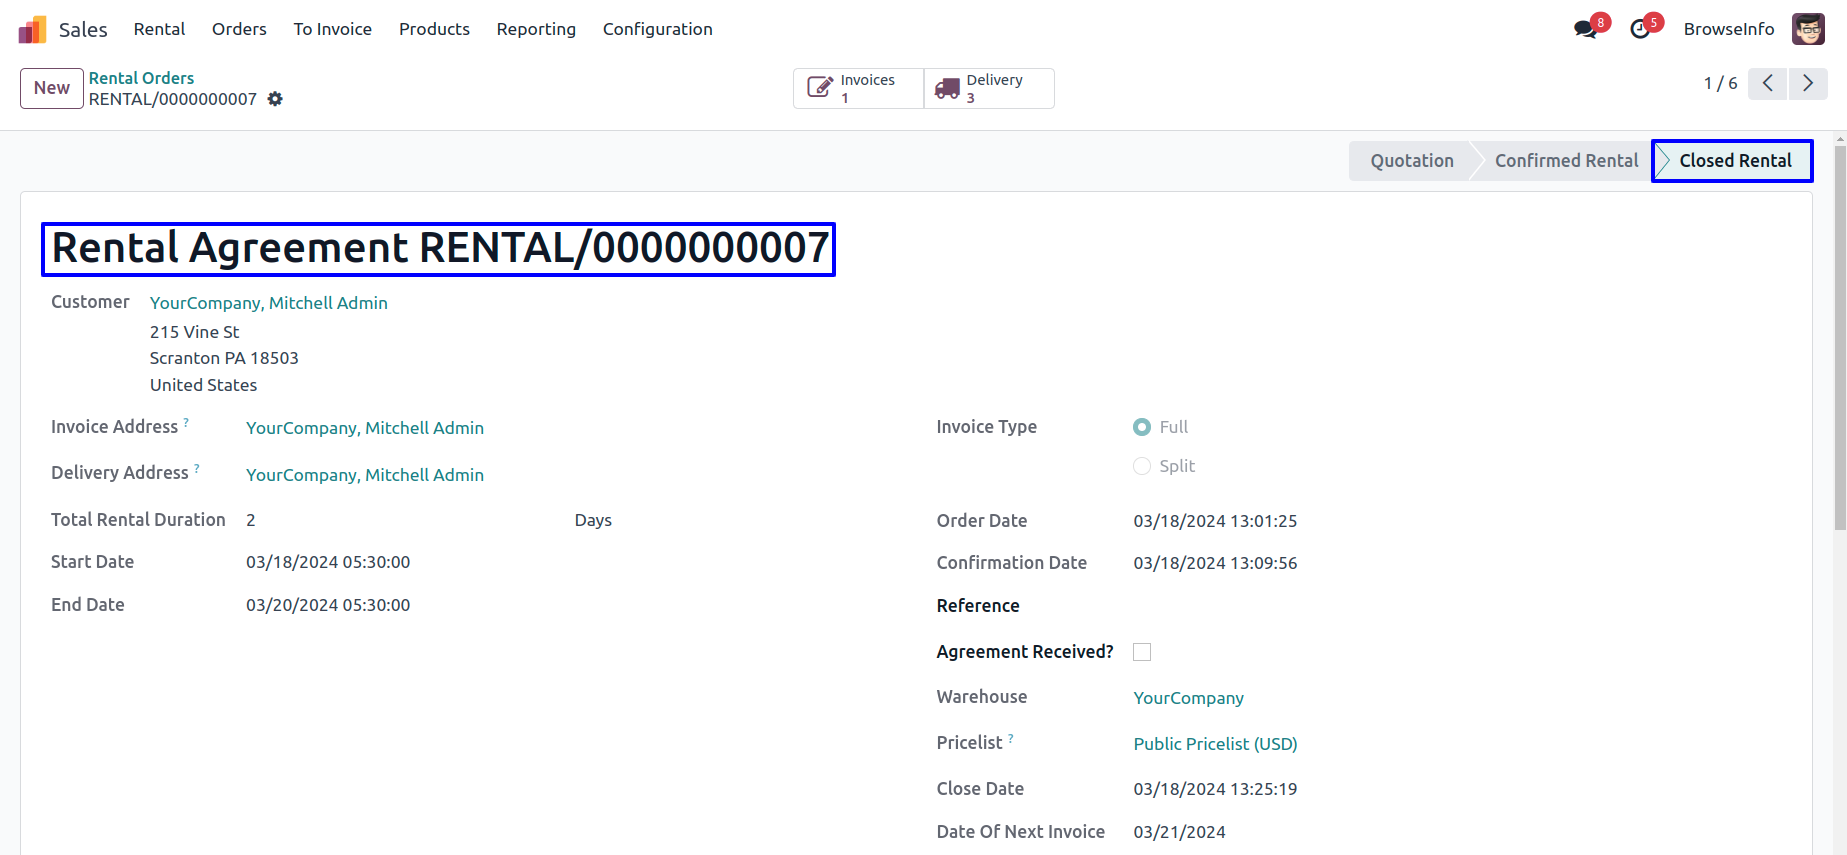Click the Rental Agreement RENTAL/0000000007 heading
Viewport: 1847px width, 855px height.
click(x=440, y=249)
